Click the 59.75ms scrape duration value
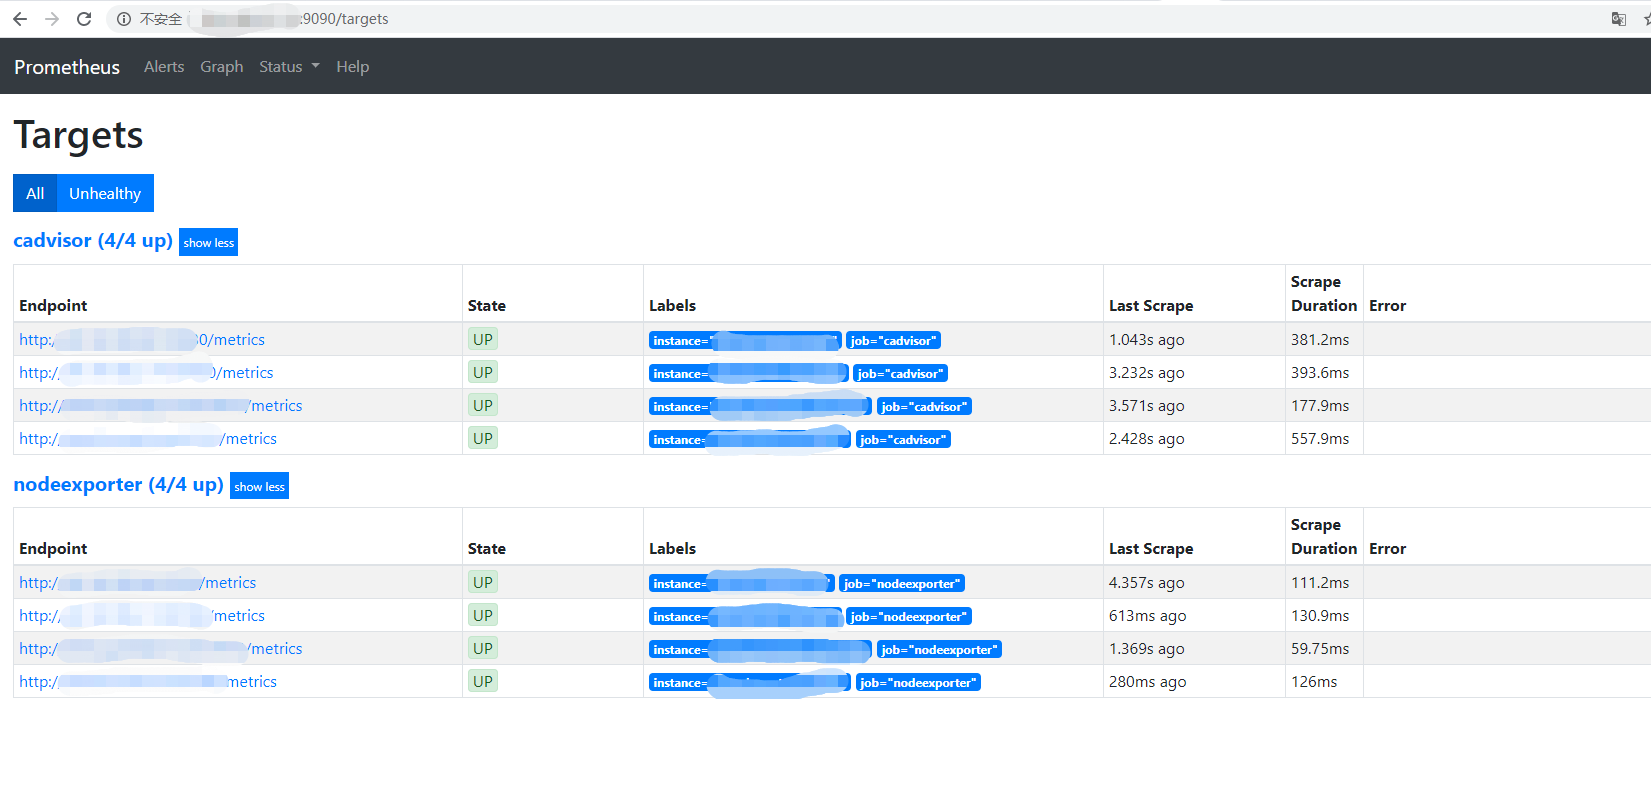The height and width of the screenshot is (800, 1651). click(x=1320, y=649)
